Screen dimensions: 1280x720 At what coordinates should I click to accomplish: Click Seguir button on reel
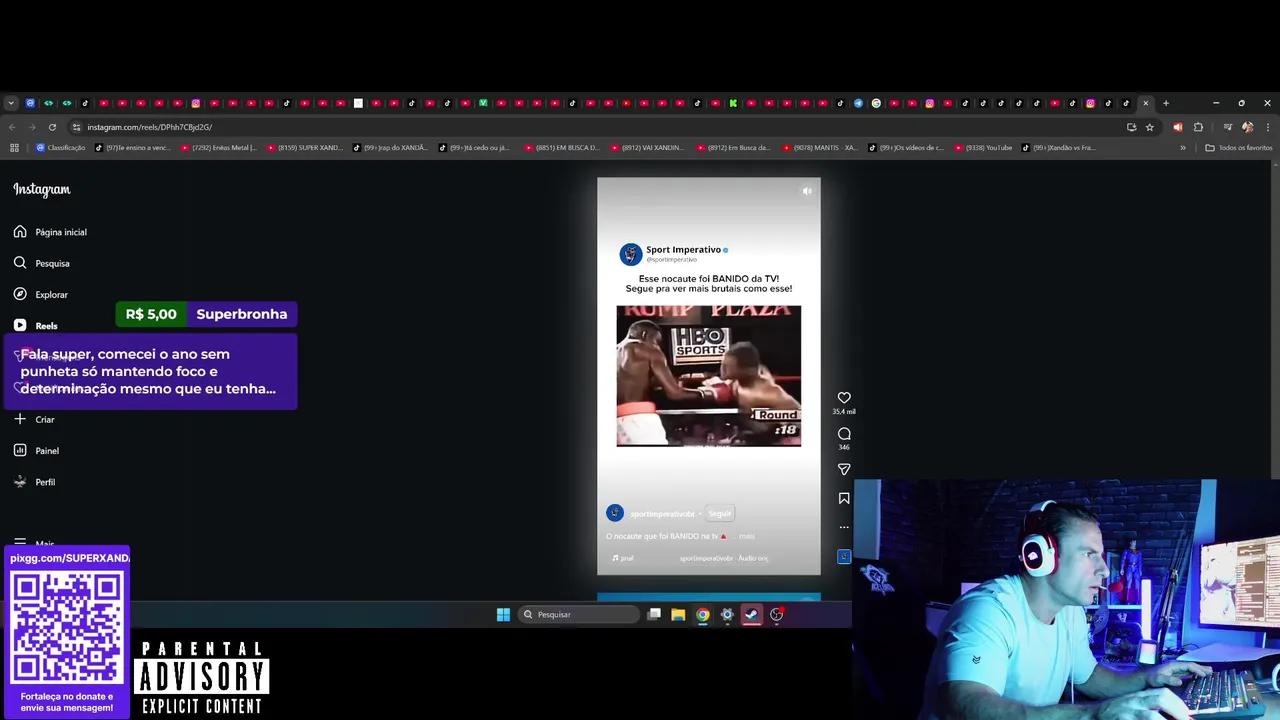click(720, 513)
